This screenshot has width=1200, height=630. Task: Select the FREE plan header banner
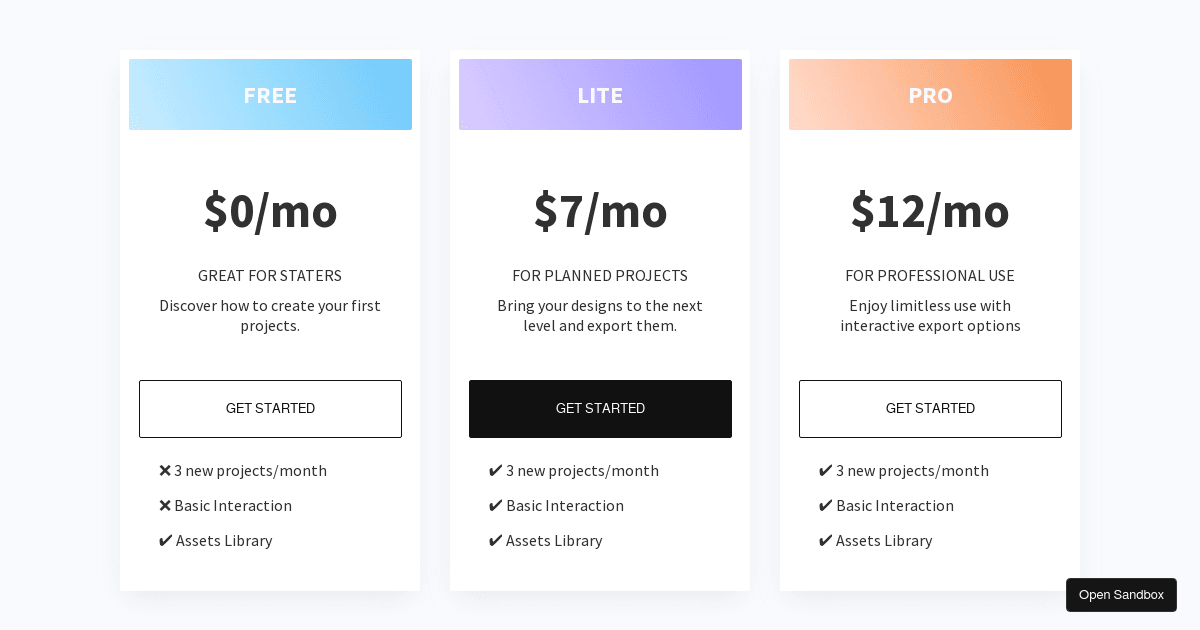tap(270, 94)
